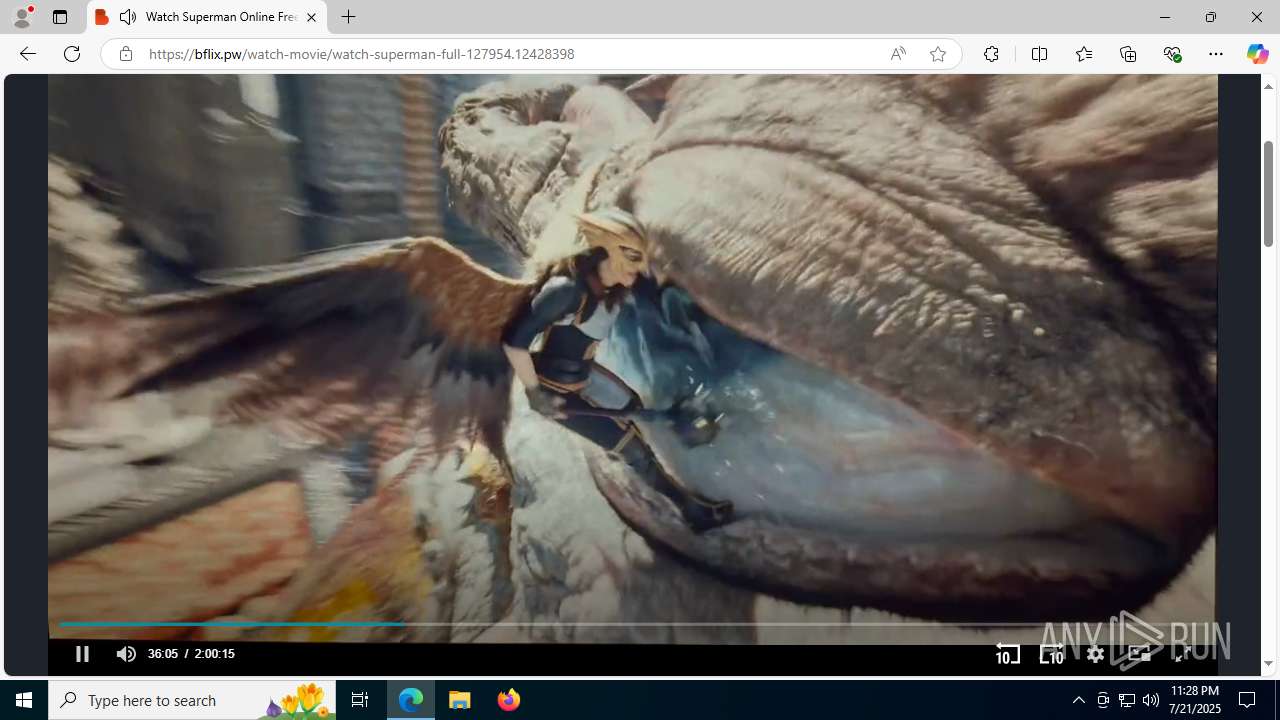This screenshot has width=1280, height=720.
Task: Mute the tab via speaker icon
Action: point(128,17)
